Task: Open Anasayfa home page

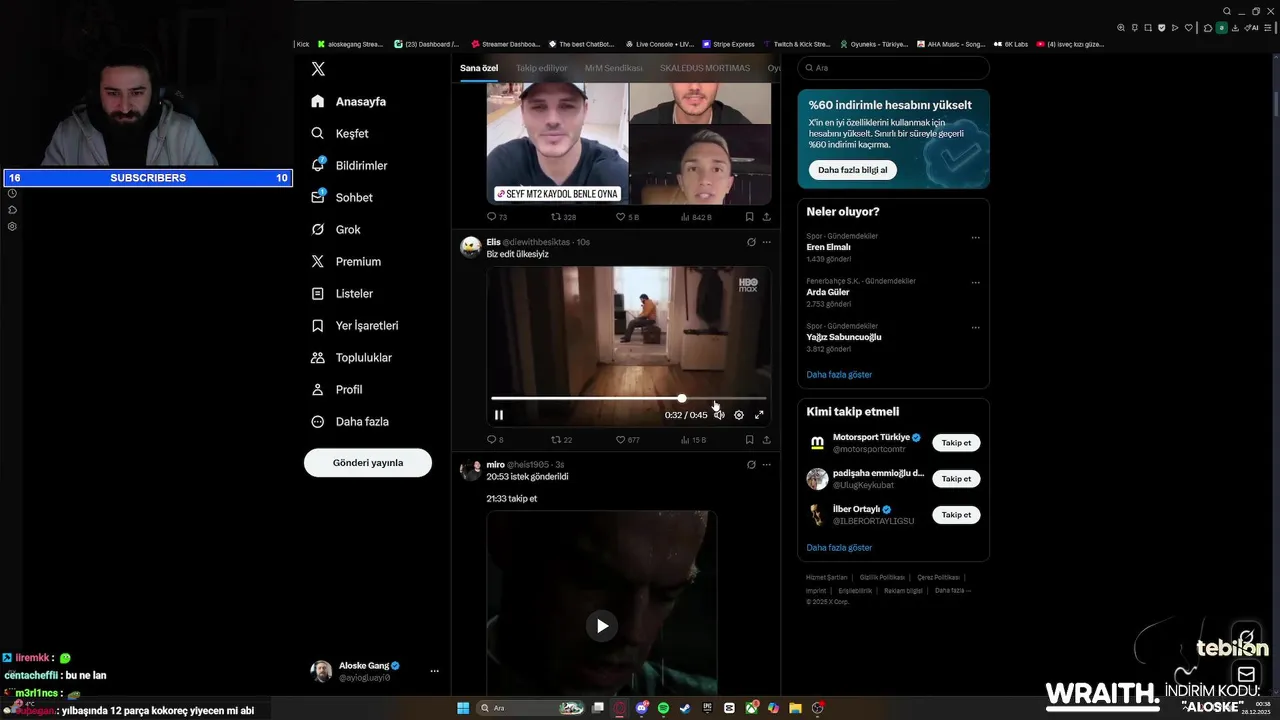Action: (x=348, y=101)
